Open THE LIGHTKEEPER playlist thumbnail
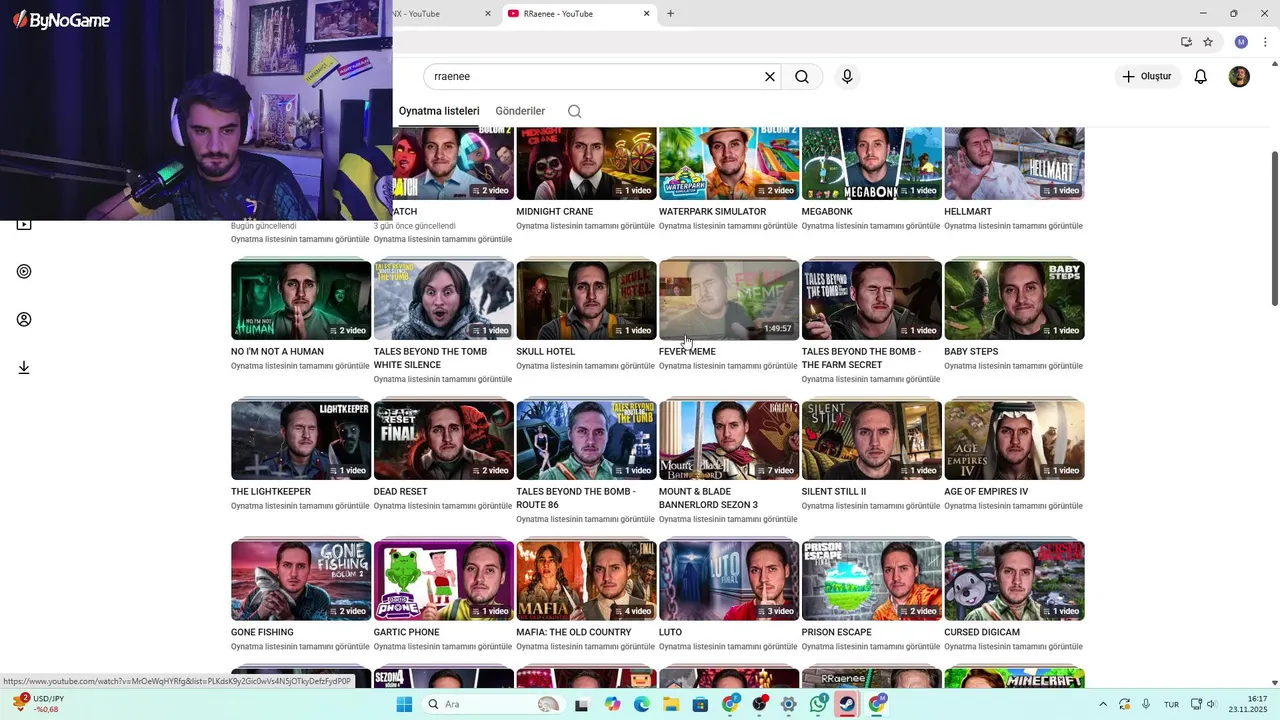The width and height of the screenshot is (1280, 720). pyautogui.click(x=301, y=440)
